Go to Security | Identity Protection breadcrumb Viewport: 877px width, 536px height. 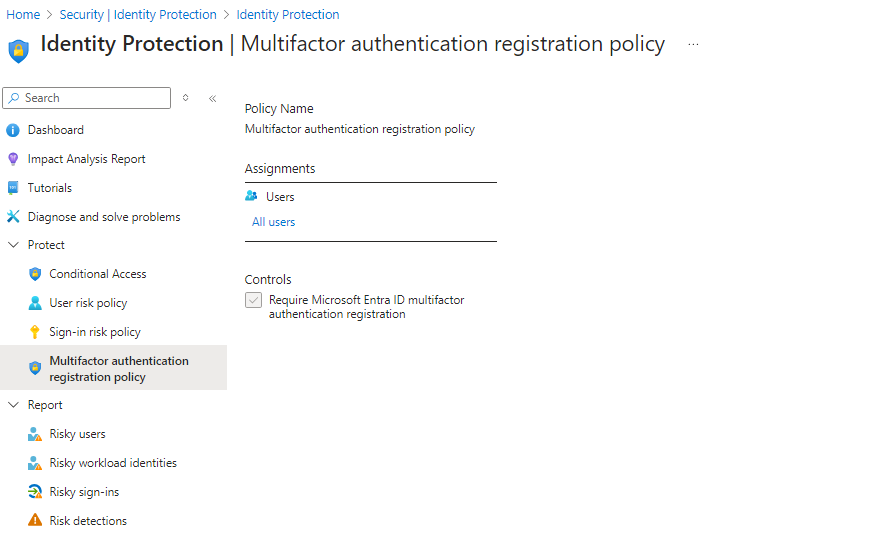click(138, 15)
